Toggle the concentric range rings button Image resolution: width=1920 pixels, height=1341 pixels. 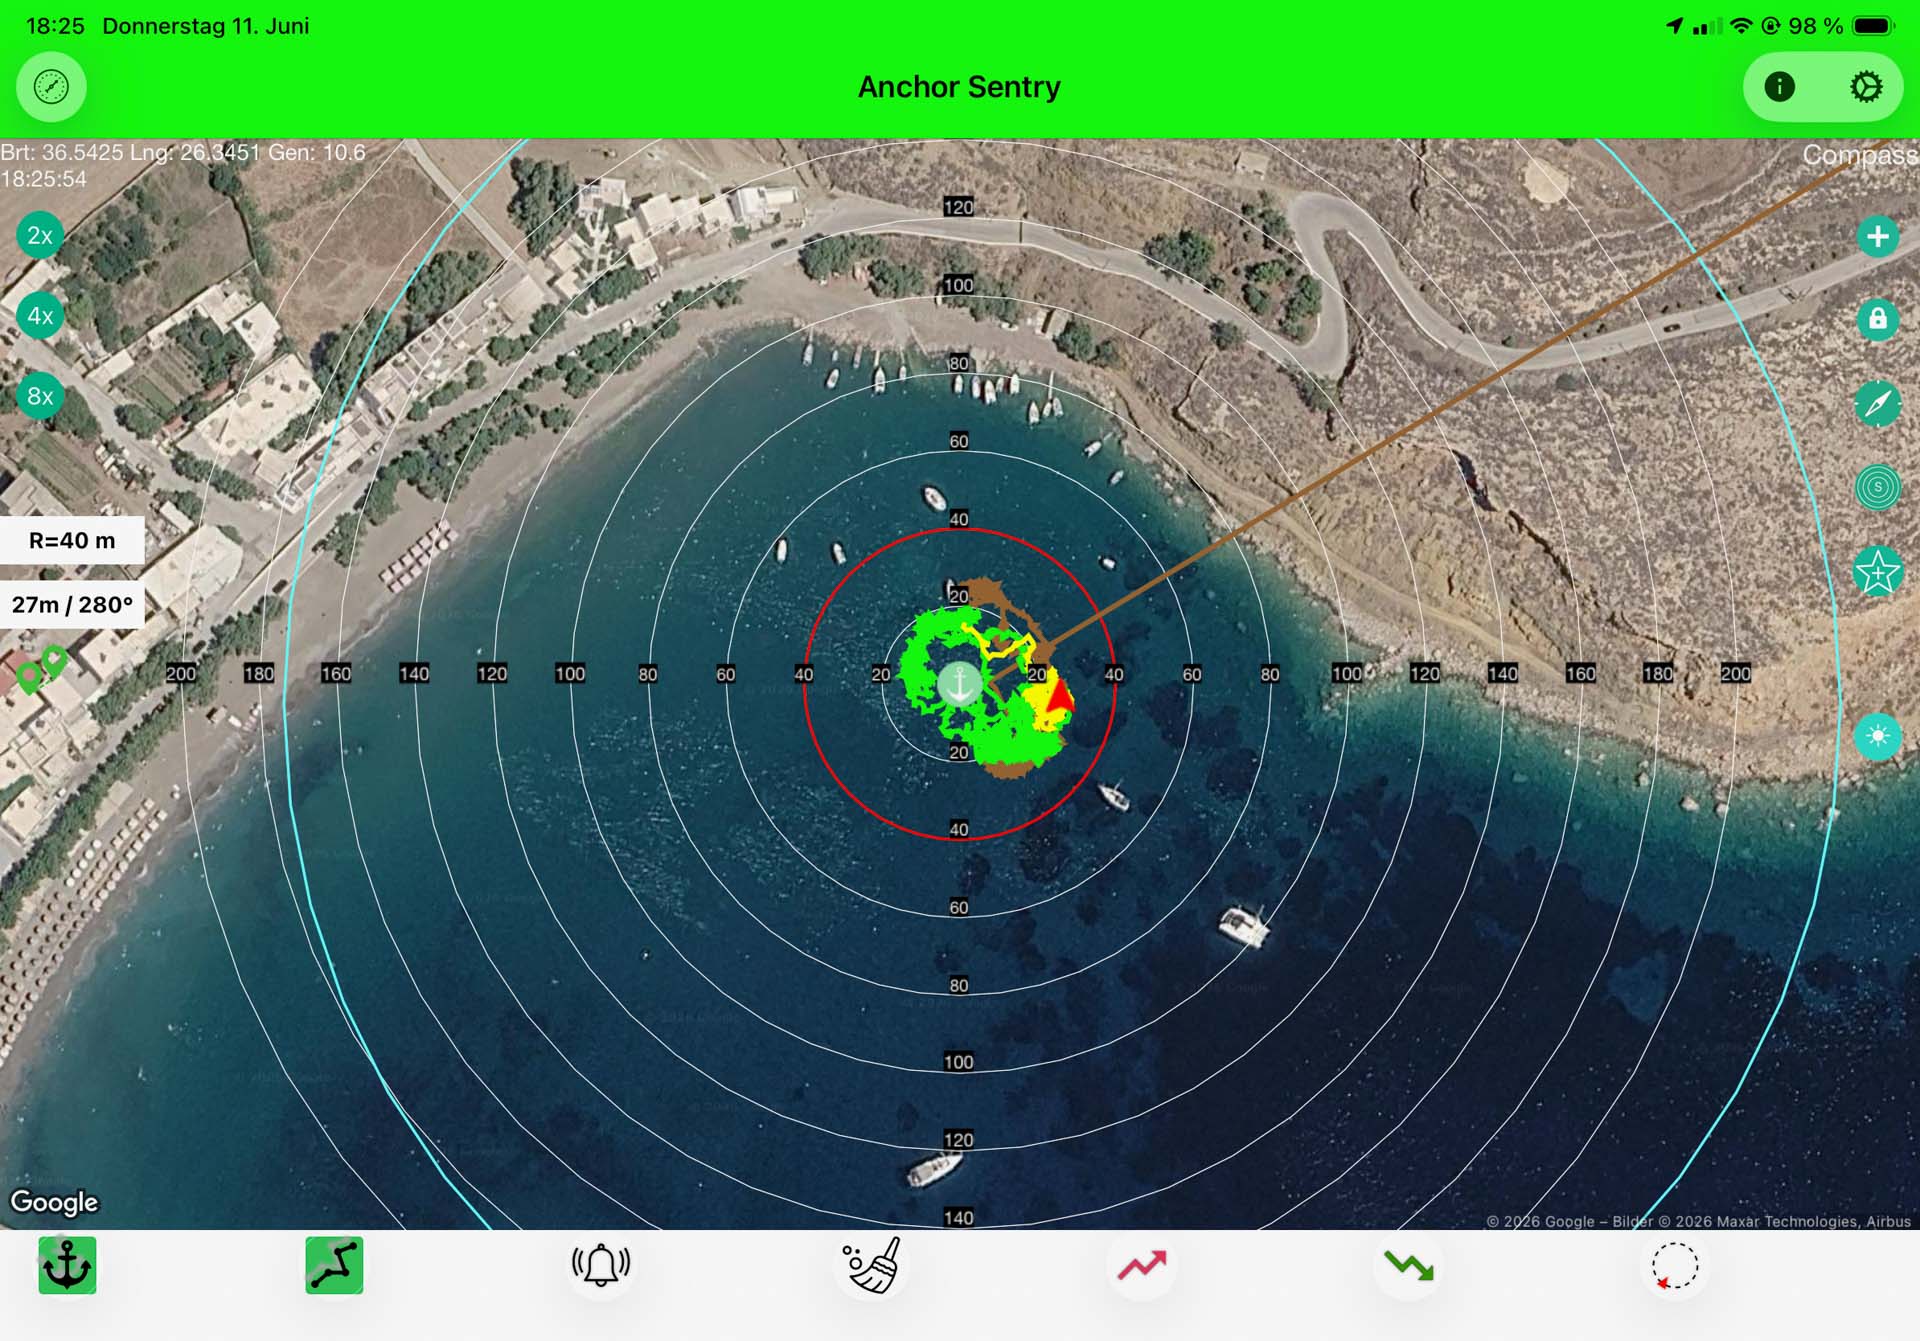[x=1878, y=488]
